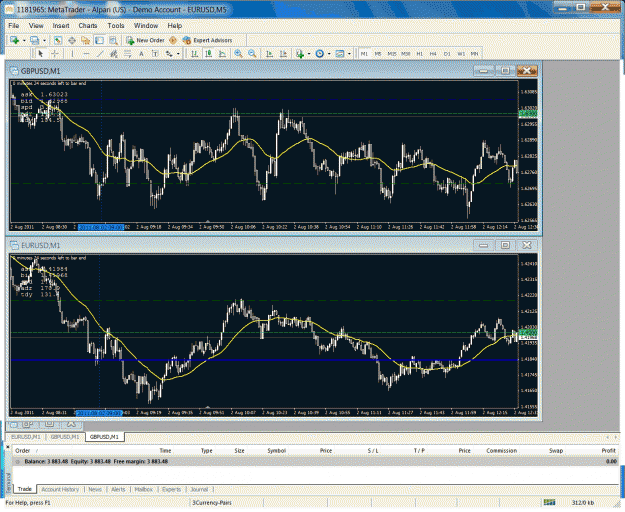Switch to Candlesticks chart mode
Image resolution: width=625 pixels, height=512 pixels.
pyautogui.click(x=208, y=54)
